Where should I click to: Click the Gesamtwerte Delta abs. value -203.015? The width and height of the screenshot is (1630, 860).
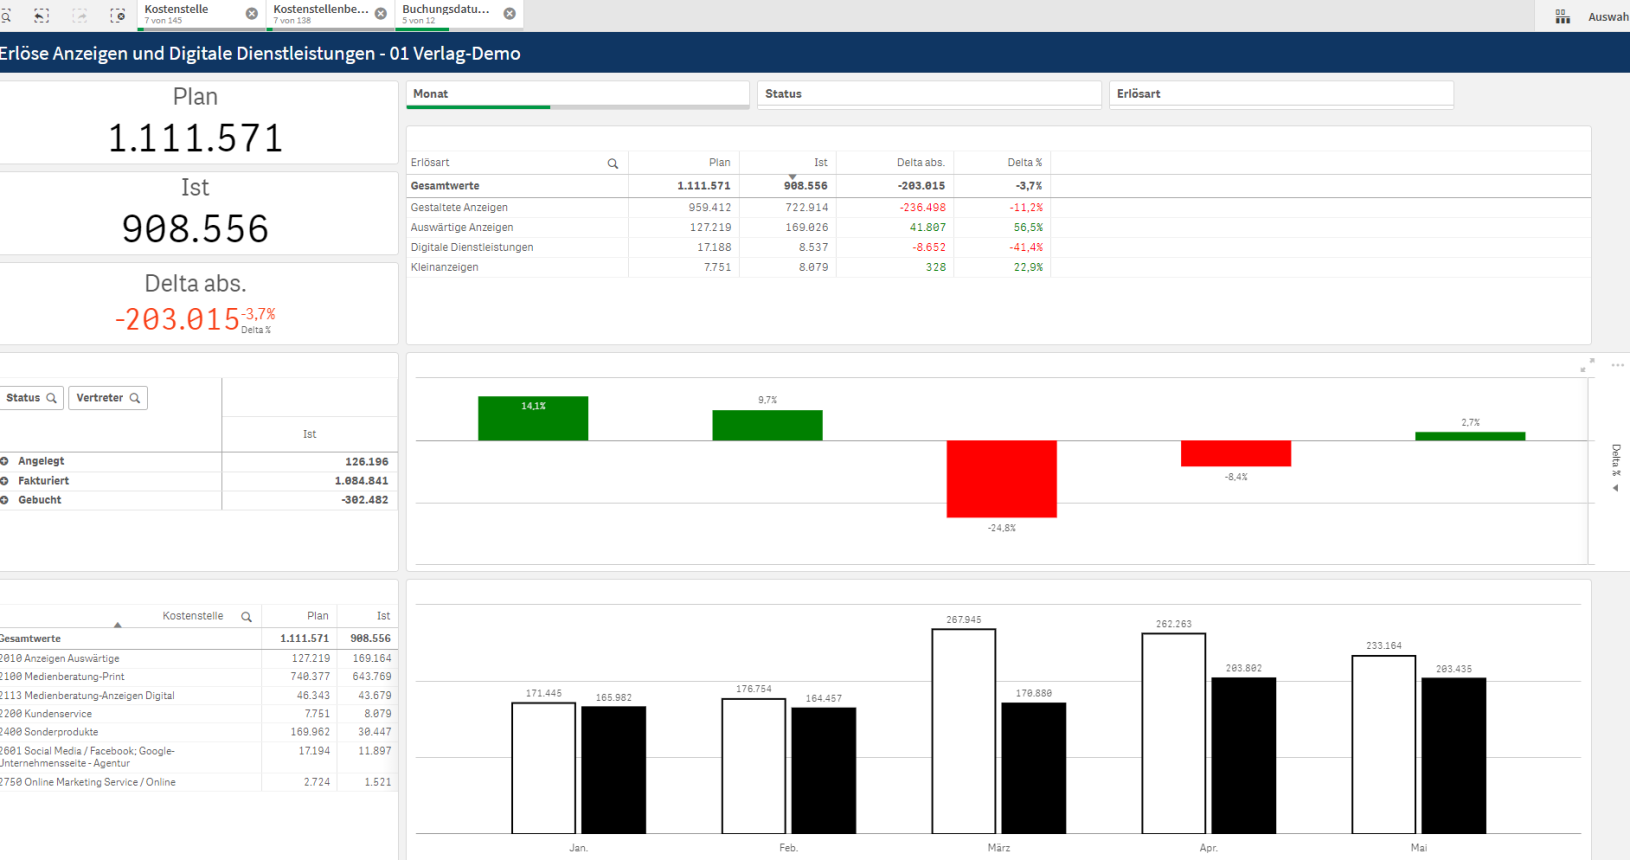point(920,186)
